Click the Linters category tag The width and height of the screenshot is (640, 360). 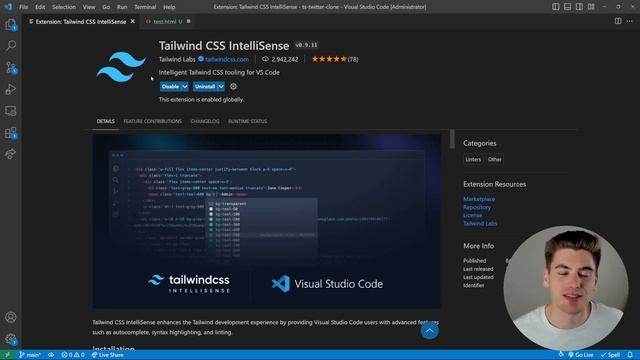point(473,160)
